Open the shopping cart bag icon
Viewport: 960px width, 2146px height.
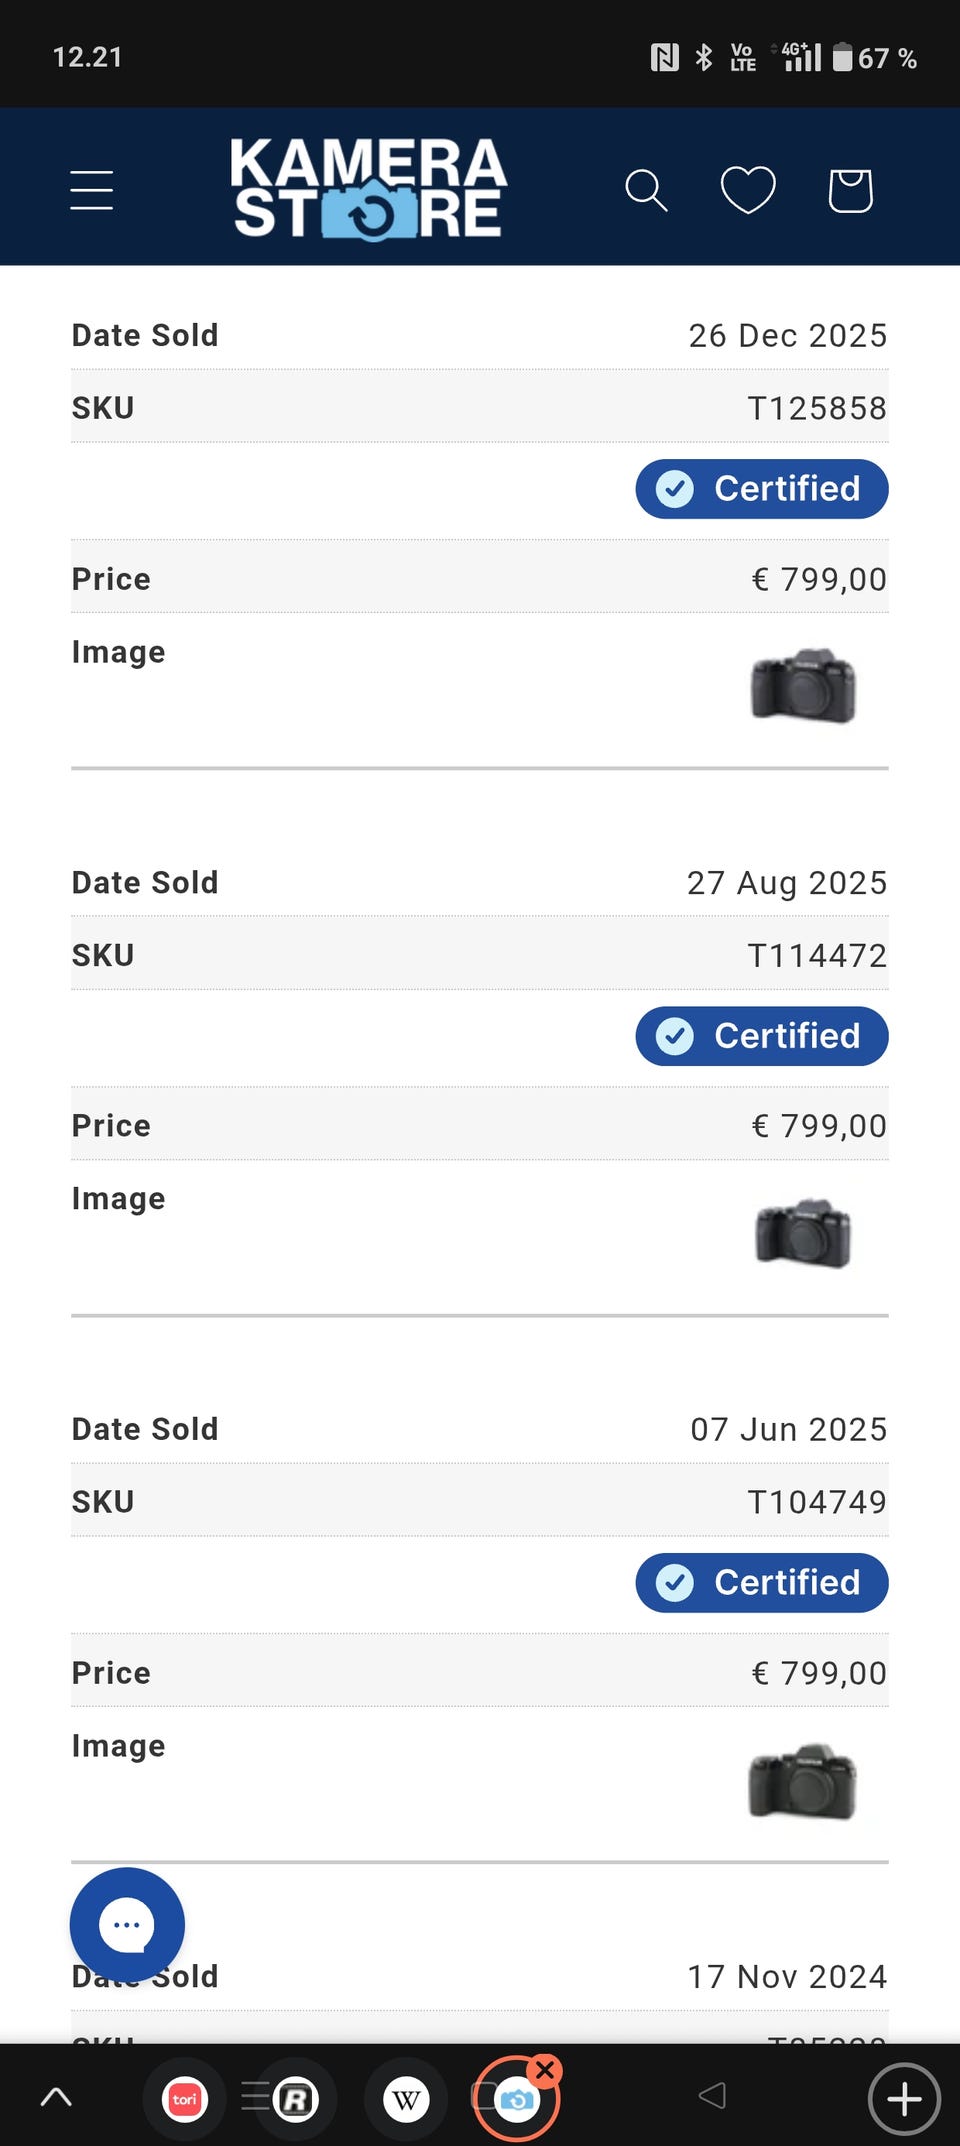point(850,190)
